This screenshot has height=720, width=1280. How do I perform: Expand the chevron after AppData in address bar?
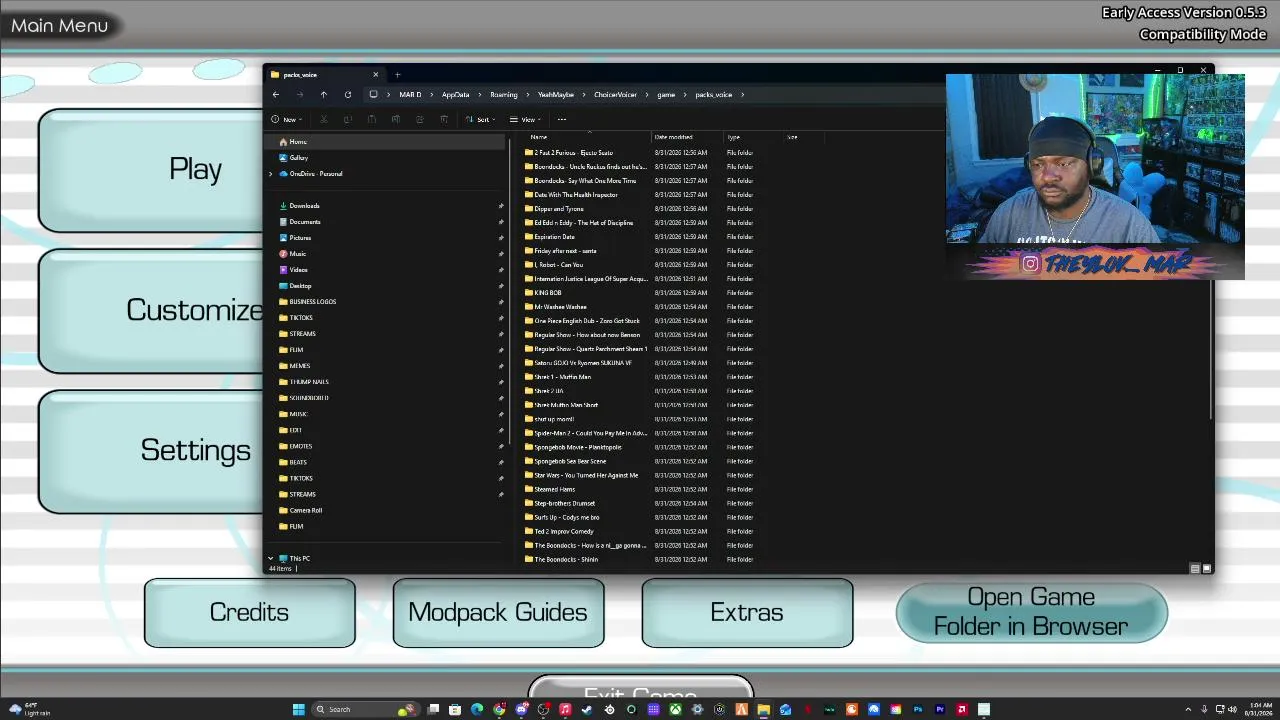click(479, 95)
